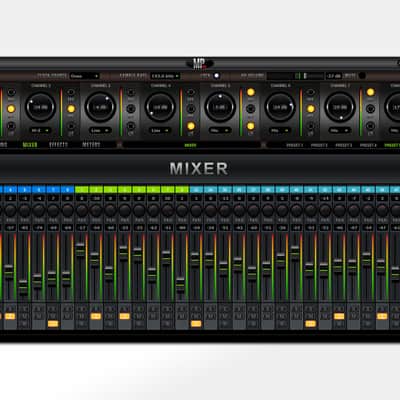This screenshot has height=400, width=400.
Task: Click Channel 6 upper round button
Action: tap(310, 92)
